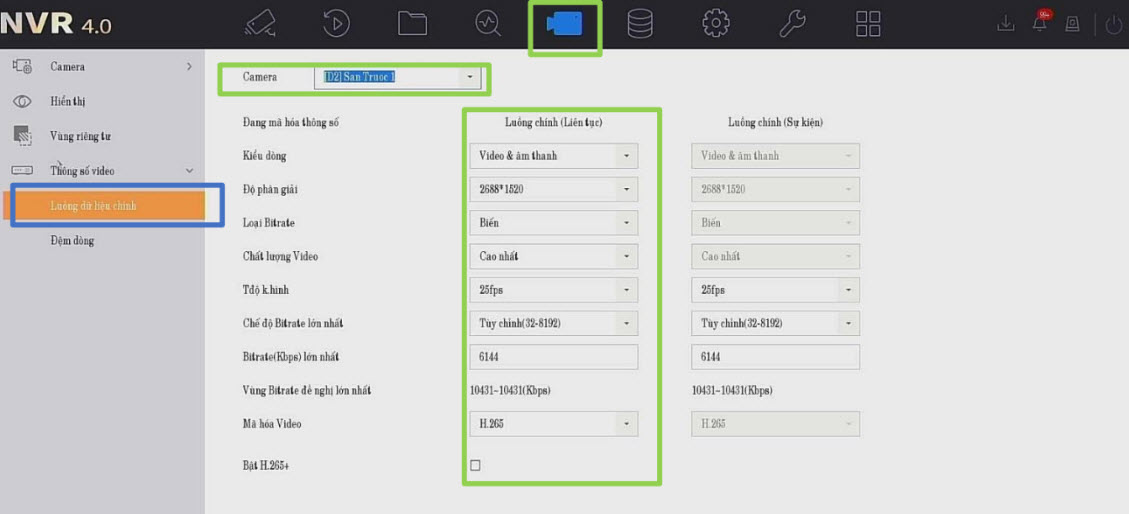This screenshot has width=1129, height=514.
Task: Open the playback icon in top bar
Action: click(336, 23)
